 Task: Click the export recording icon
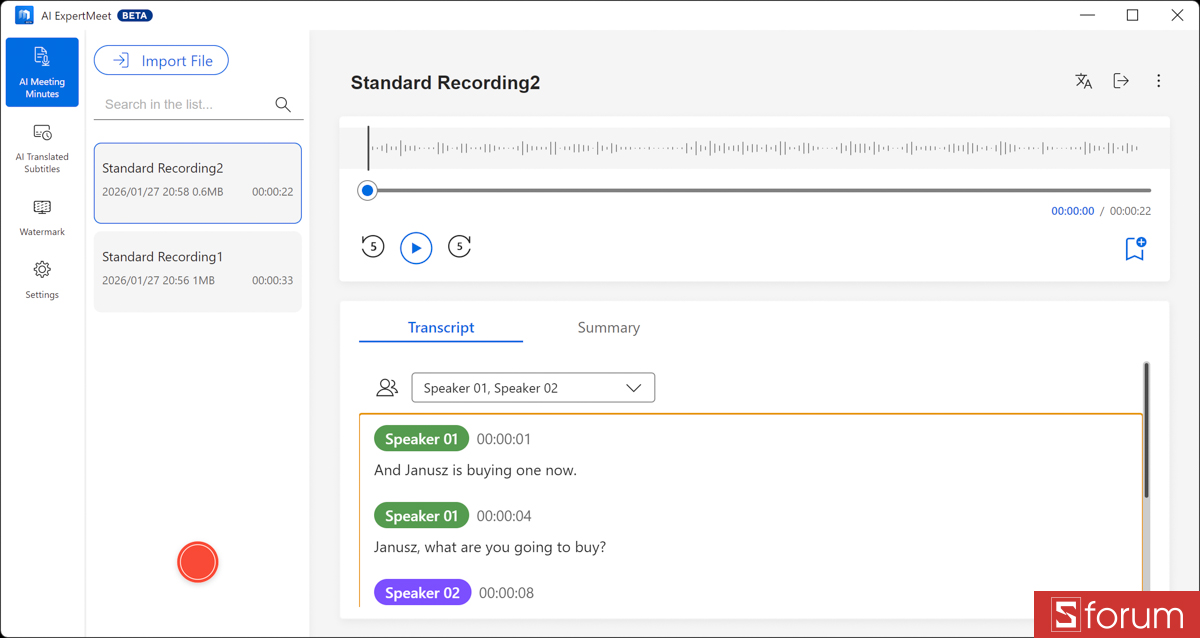[1121, 82]
